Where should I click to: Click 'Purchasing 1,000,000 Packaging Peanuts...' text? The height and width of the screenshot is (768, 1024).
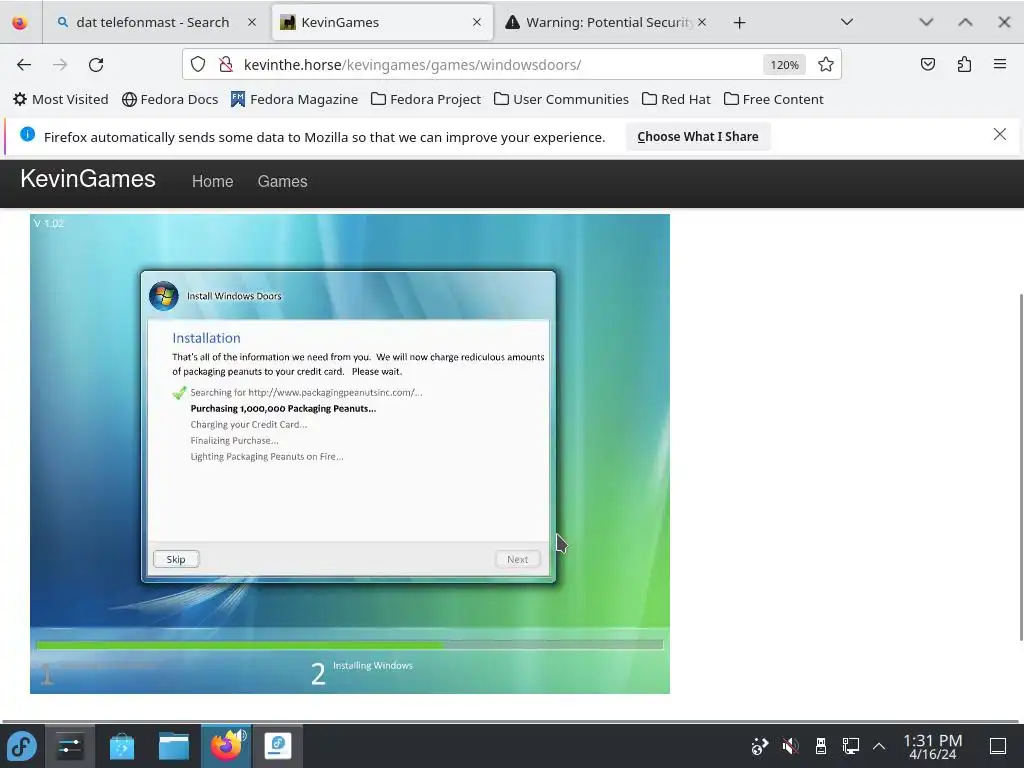283,408
